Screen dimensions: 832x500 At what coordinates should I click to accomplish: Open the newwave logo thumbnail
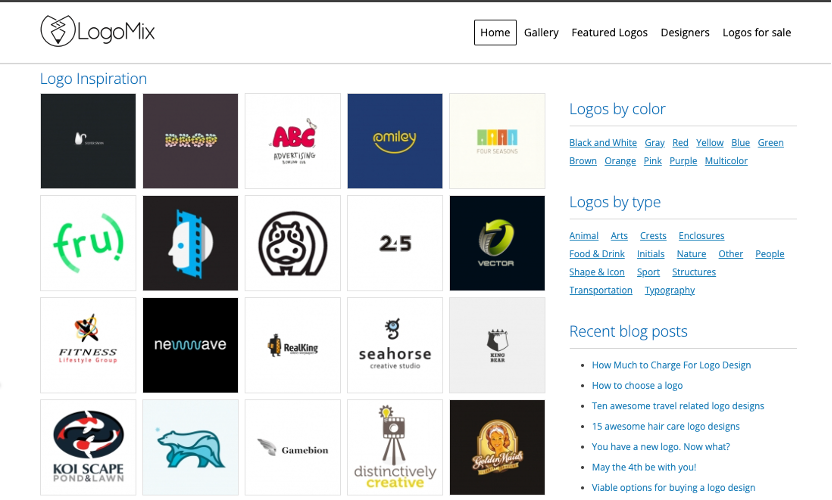click(190, 345)
